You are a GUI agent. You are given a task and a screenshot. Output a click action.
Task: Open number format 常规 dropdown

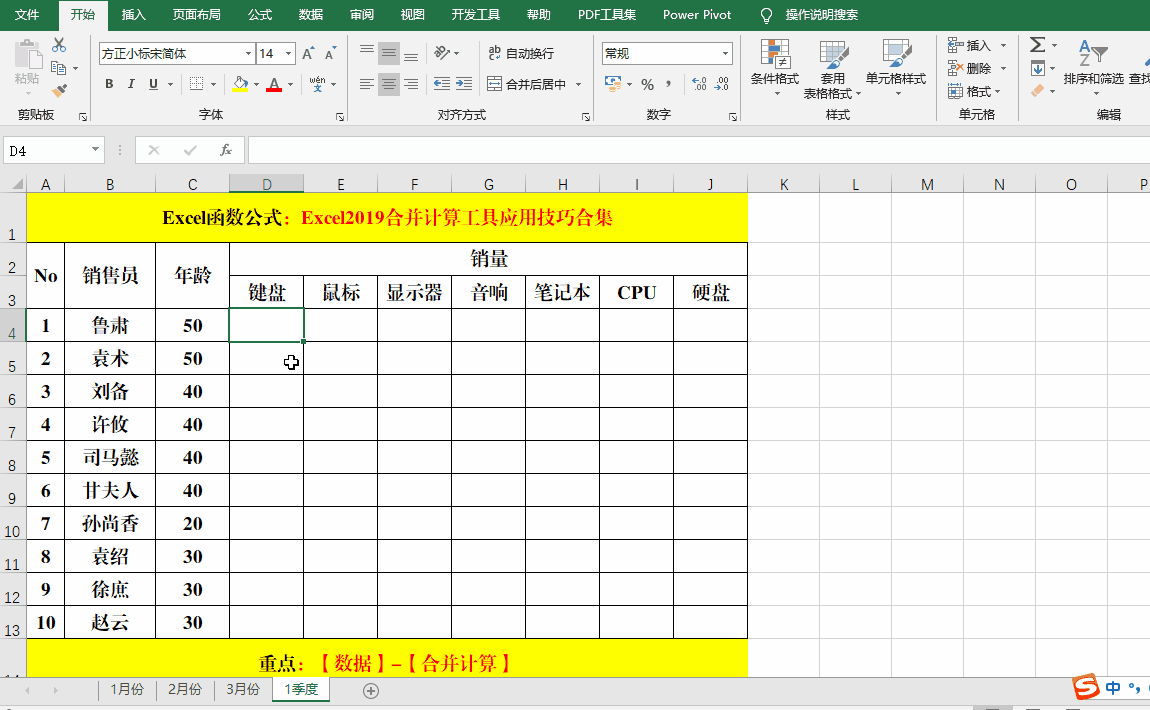click(725, 54)
